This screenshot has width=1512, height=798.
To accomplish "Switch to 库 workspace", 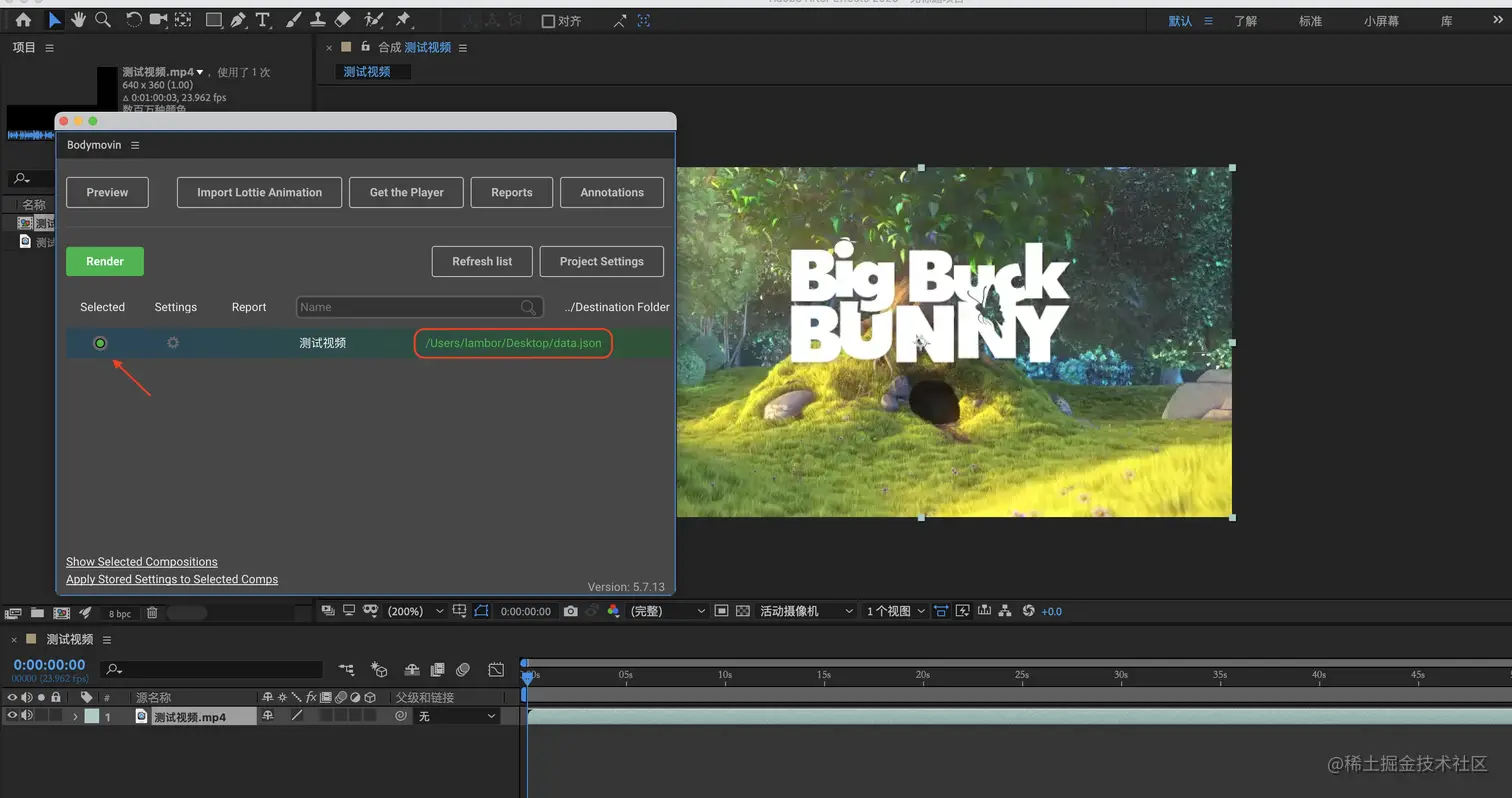I will click(1446, 21).
